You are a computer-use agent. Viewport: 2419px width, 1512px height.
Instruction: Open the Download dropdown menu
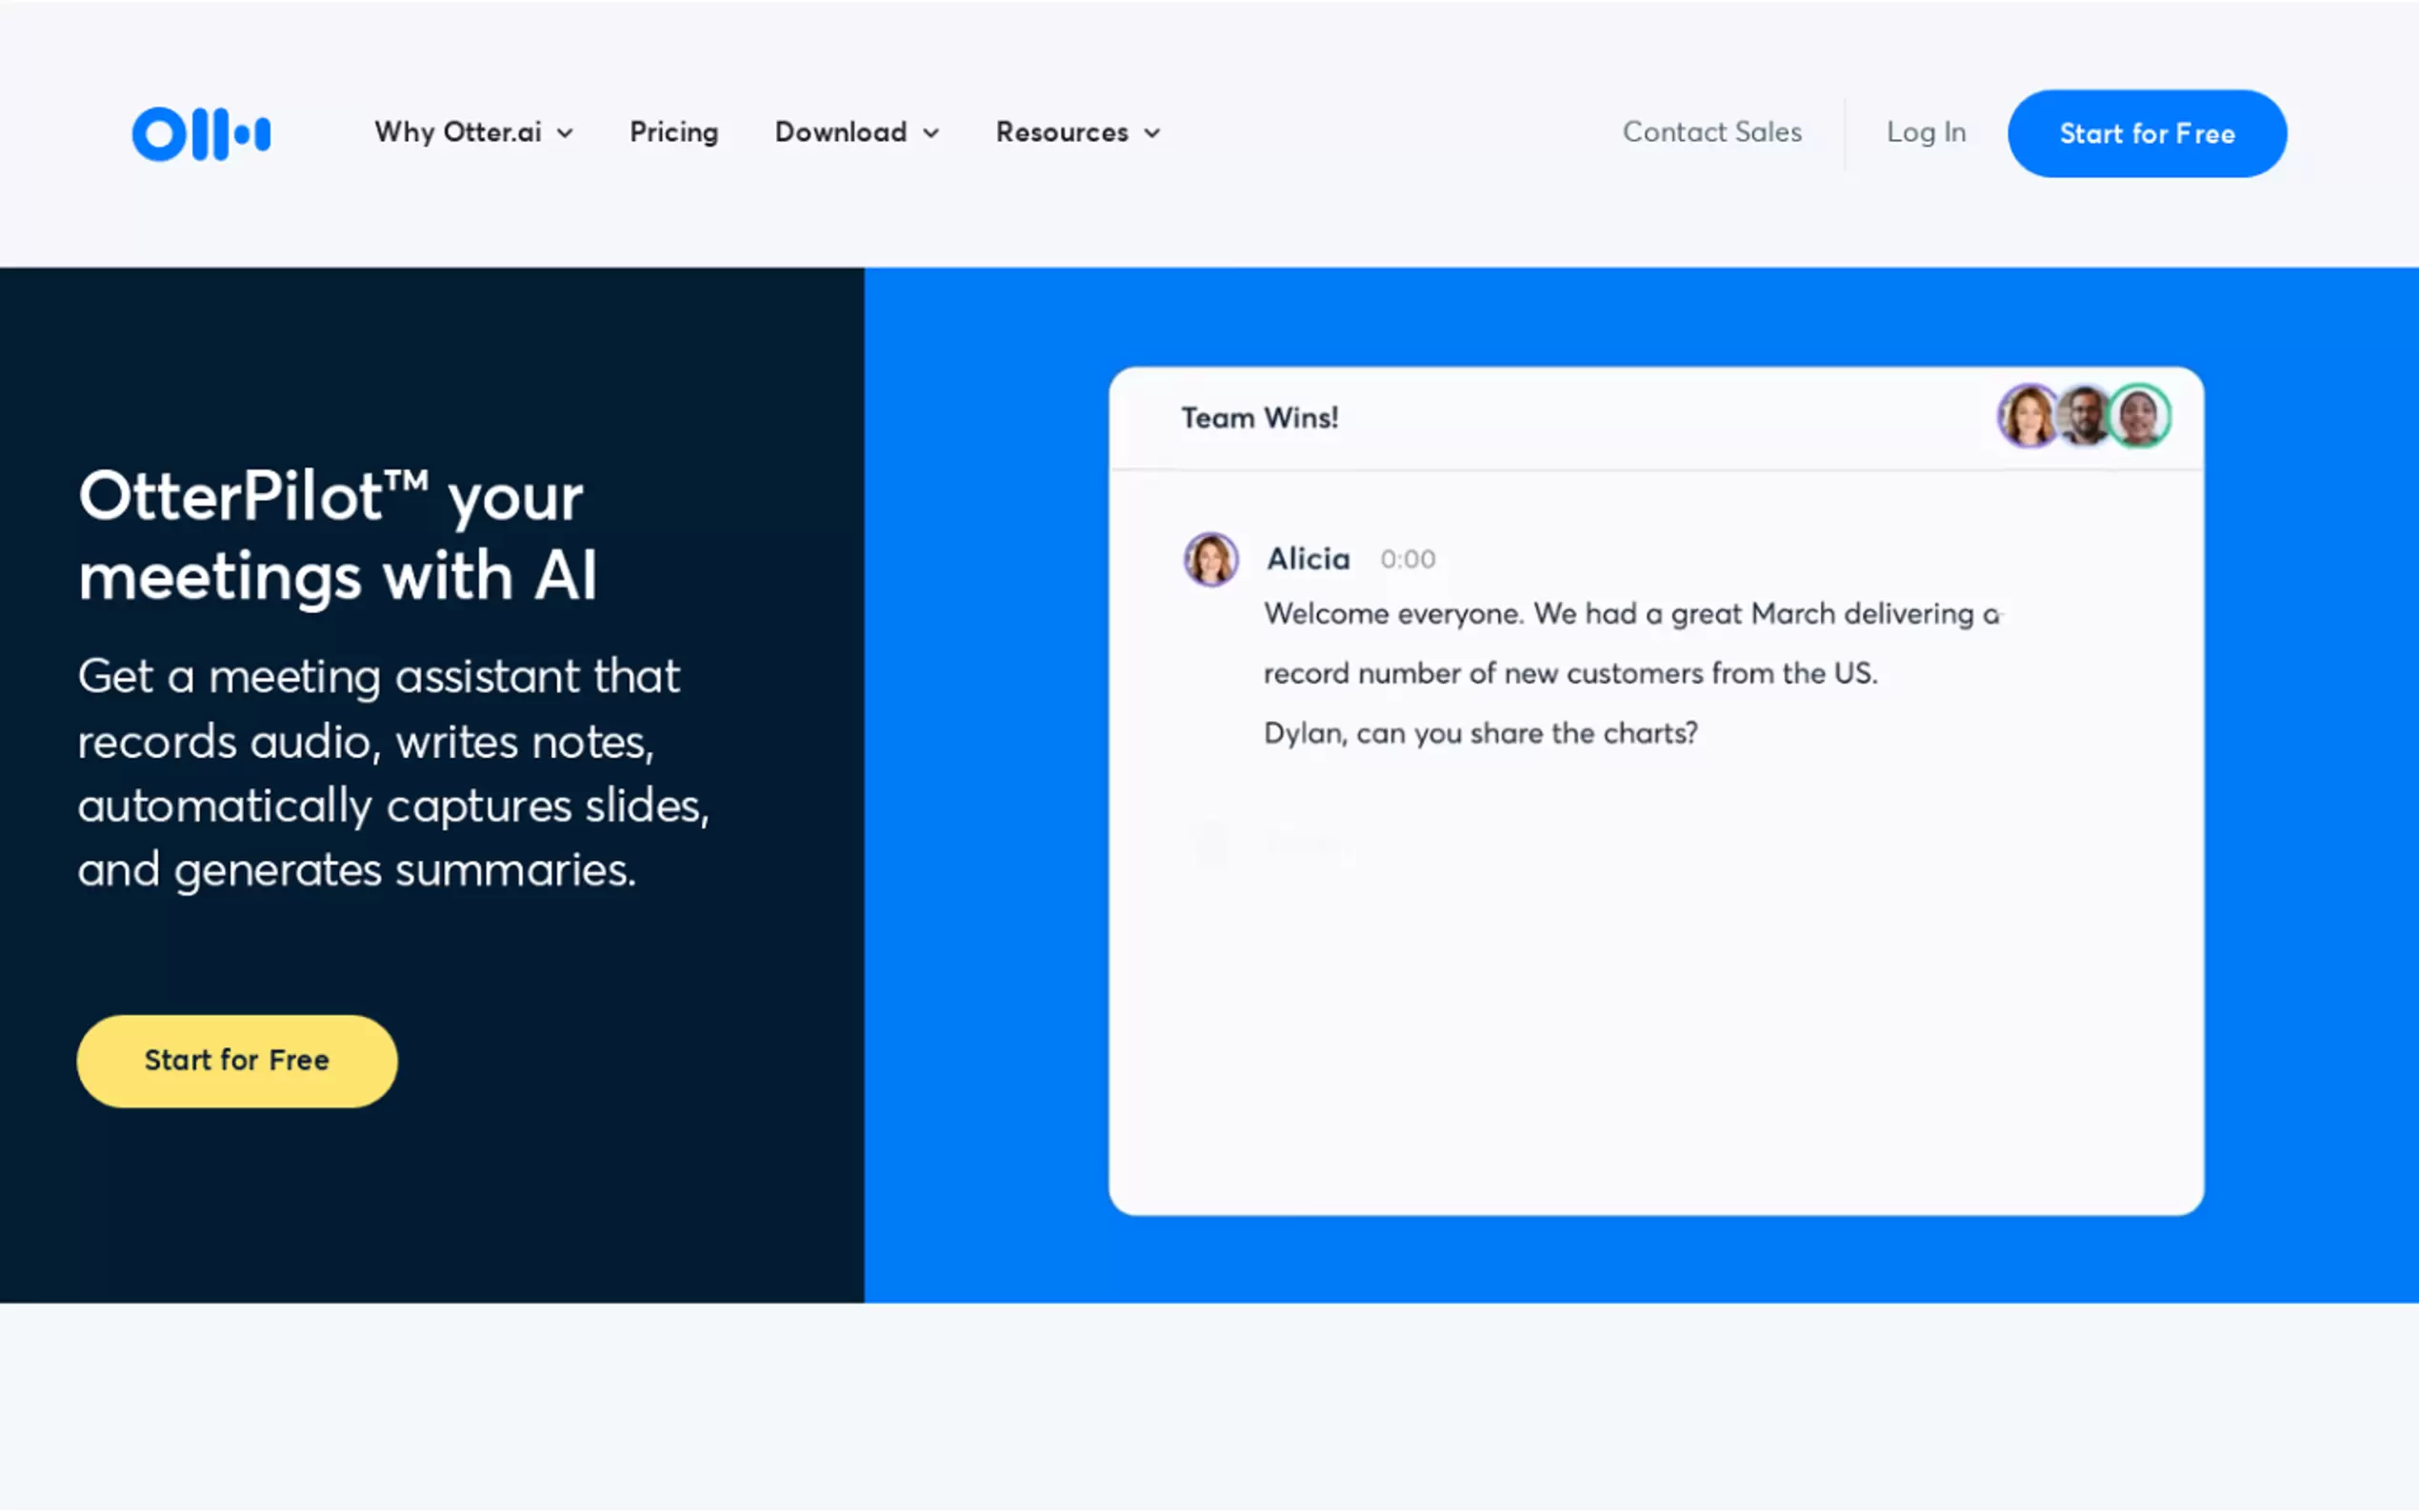(856, 132)
